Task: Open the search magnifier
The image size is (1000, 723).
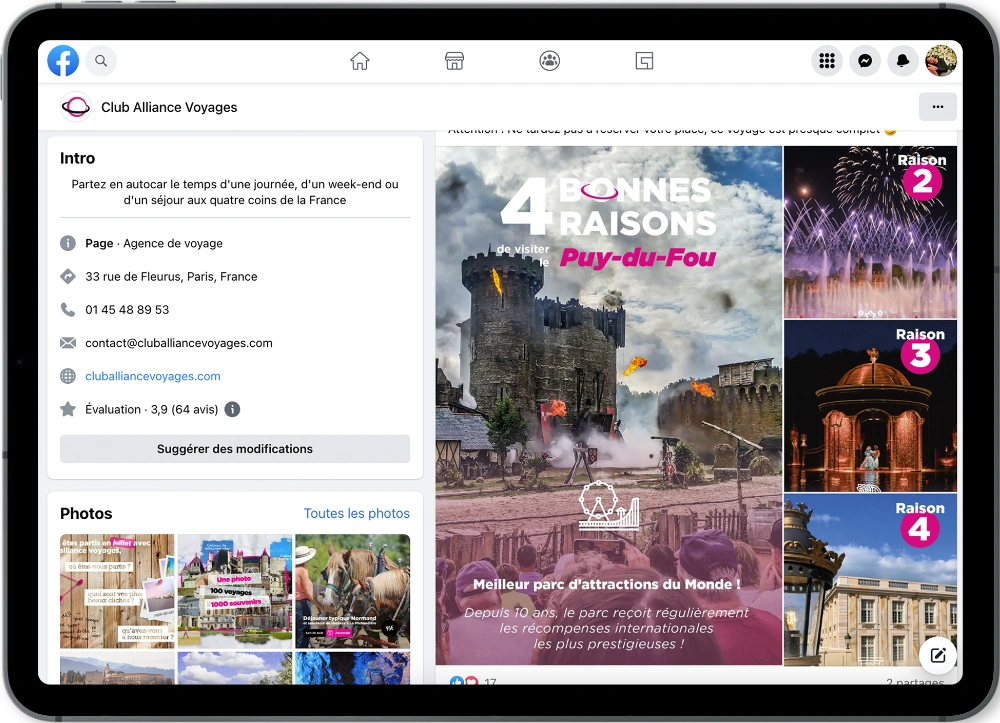Action: point(100,60)
